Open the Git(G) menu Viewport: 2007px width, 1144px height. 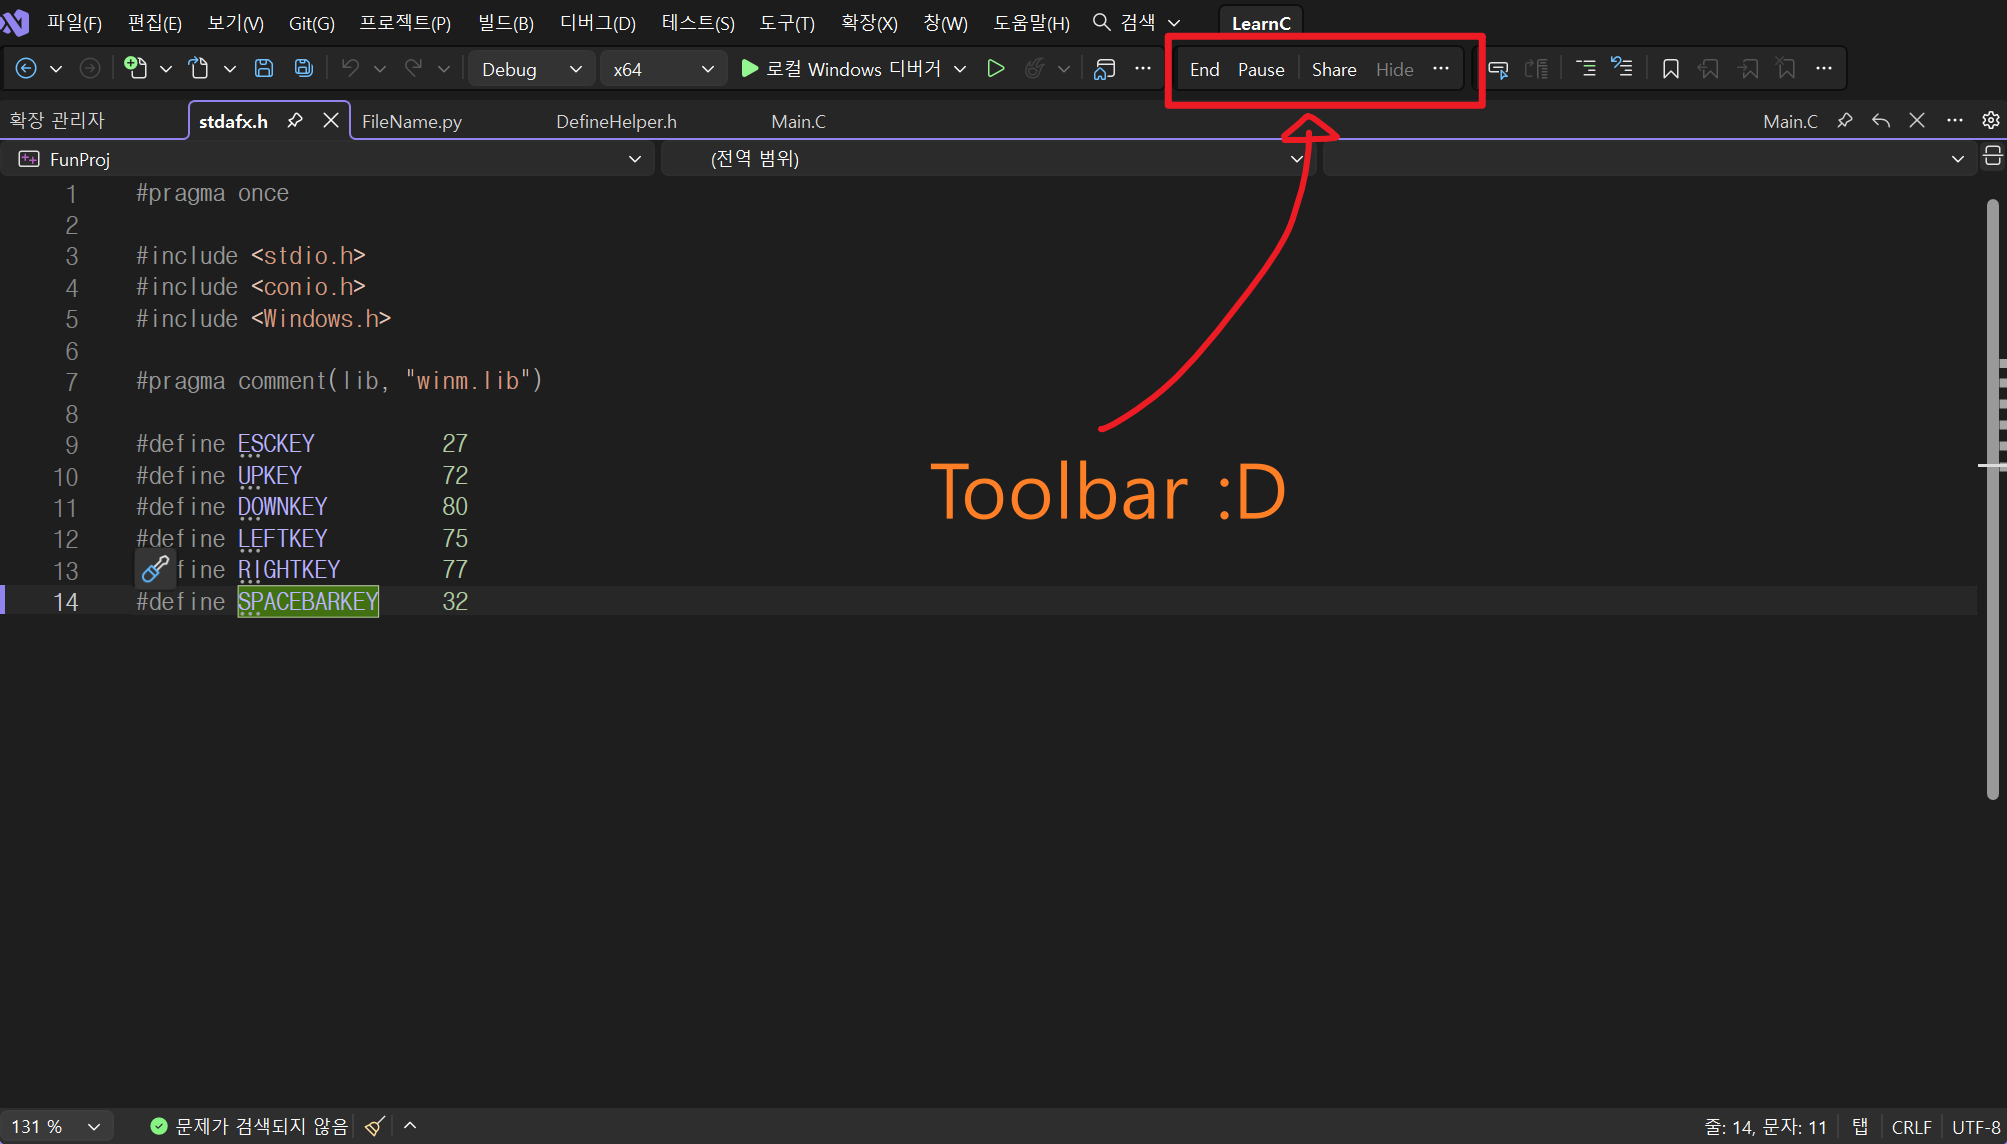tap(312, 23)
